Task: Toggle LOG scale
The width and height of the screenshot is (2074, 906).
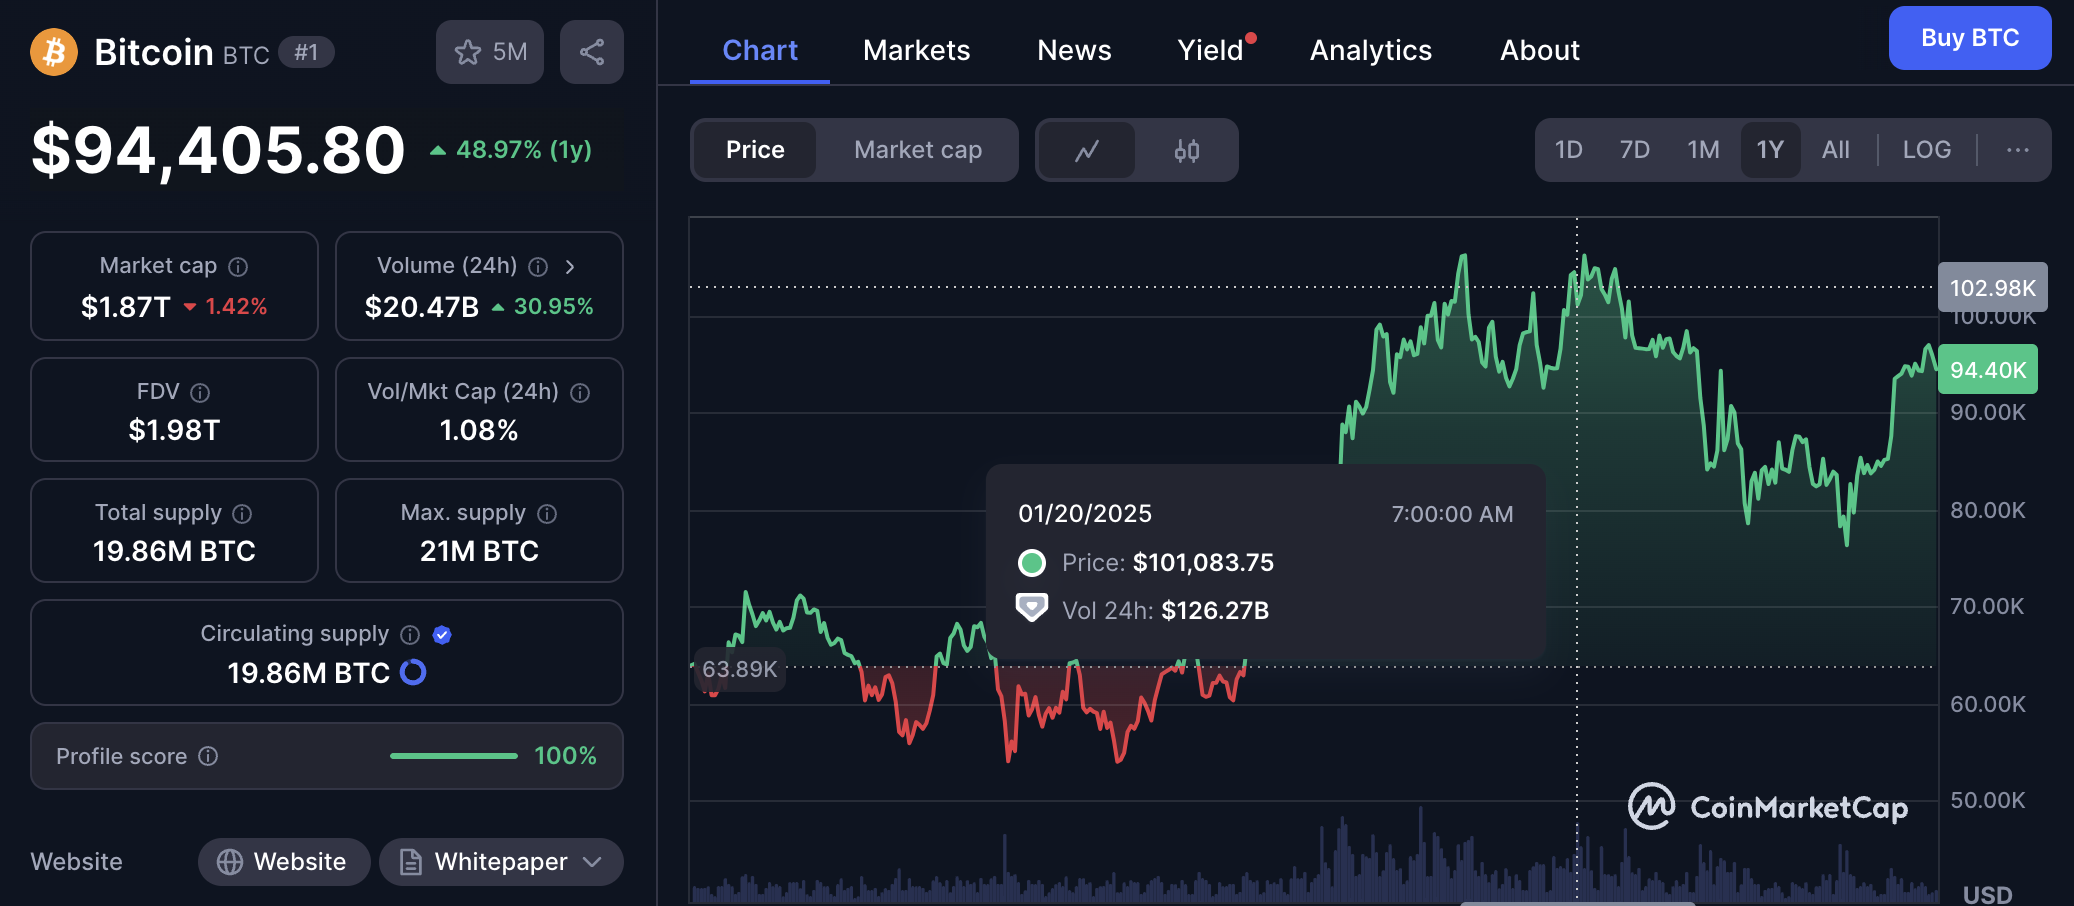Action: pyautogui.click(x=1927, y=150)
